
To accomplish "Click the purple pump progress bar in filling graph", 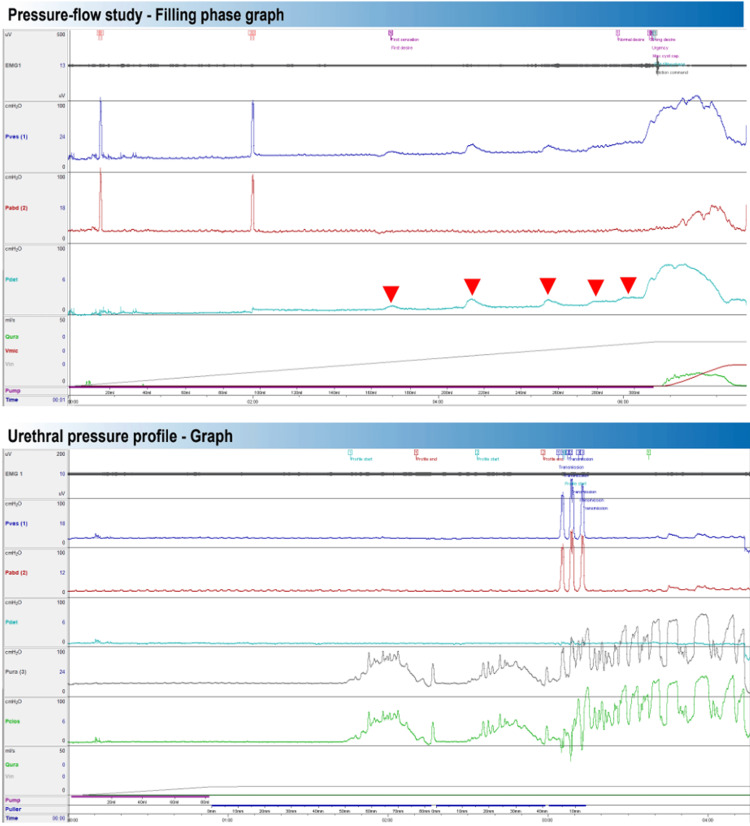I will click(x=361, y=387).
